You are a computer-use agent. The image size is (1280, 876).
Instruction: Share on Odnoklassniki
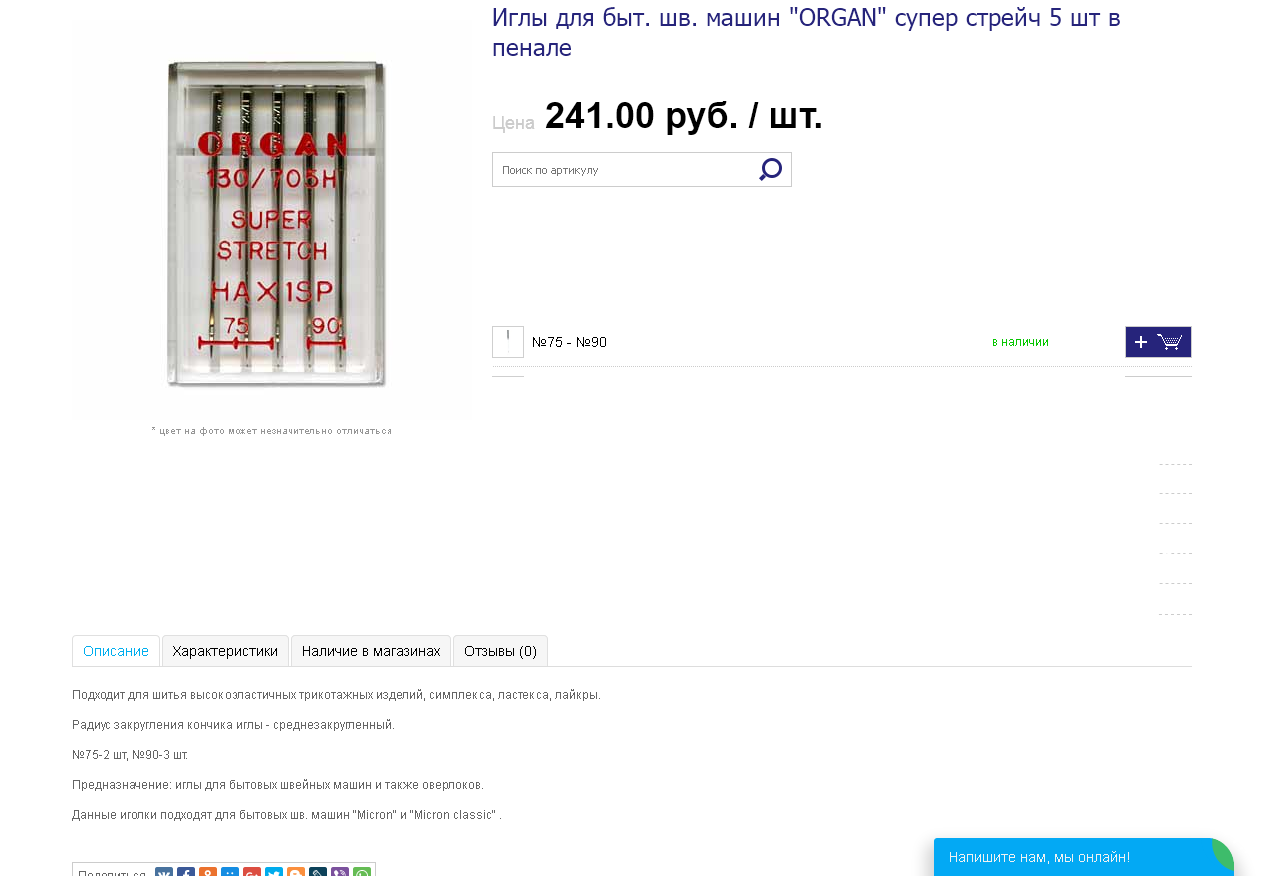tap(208, 872)
